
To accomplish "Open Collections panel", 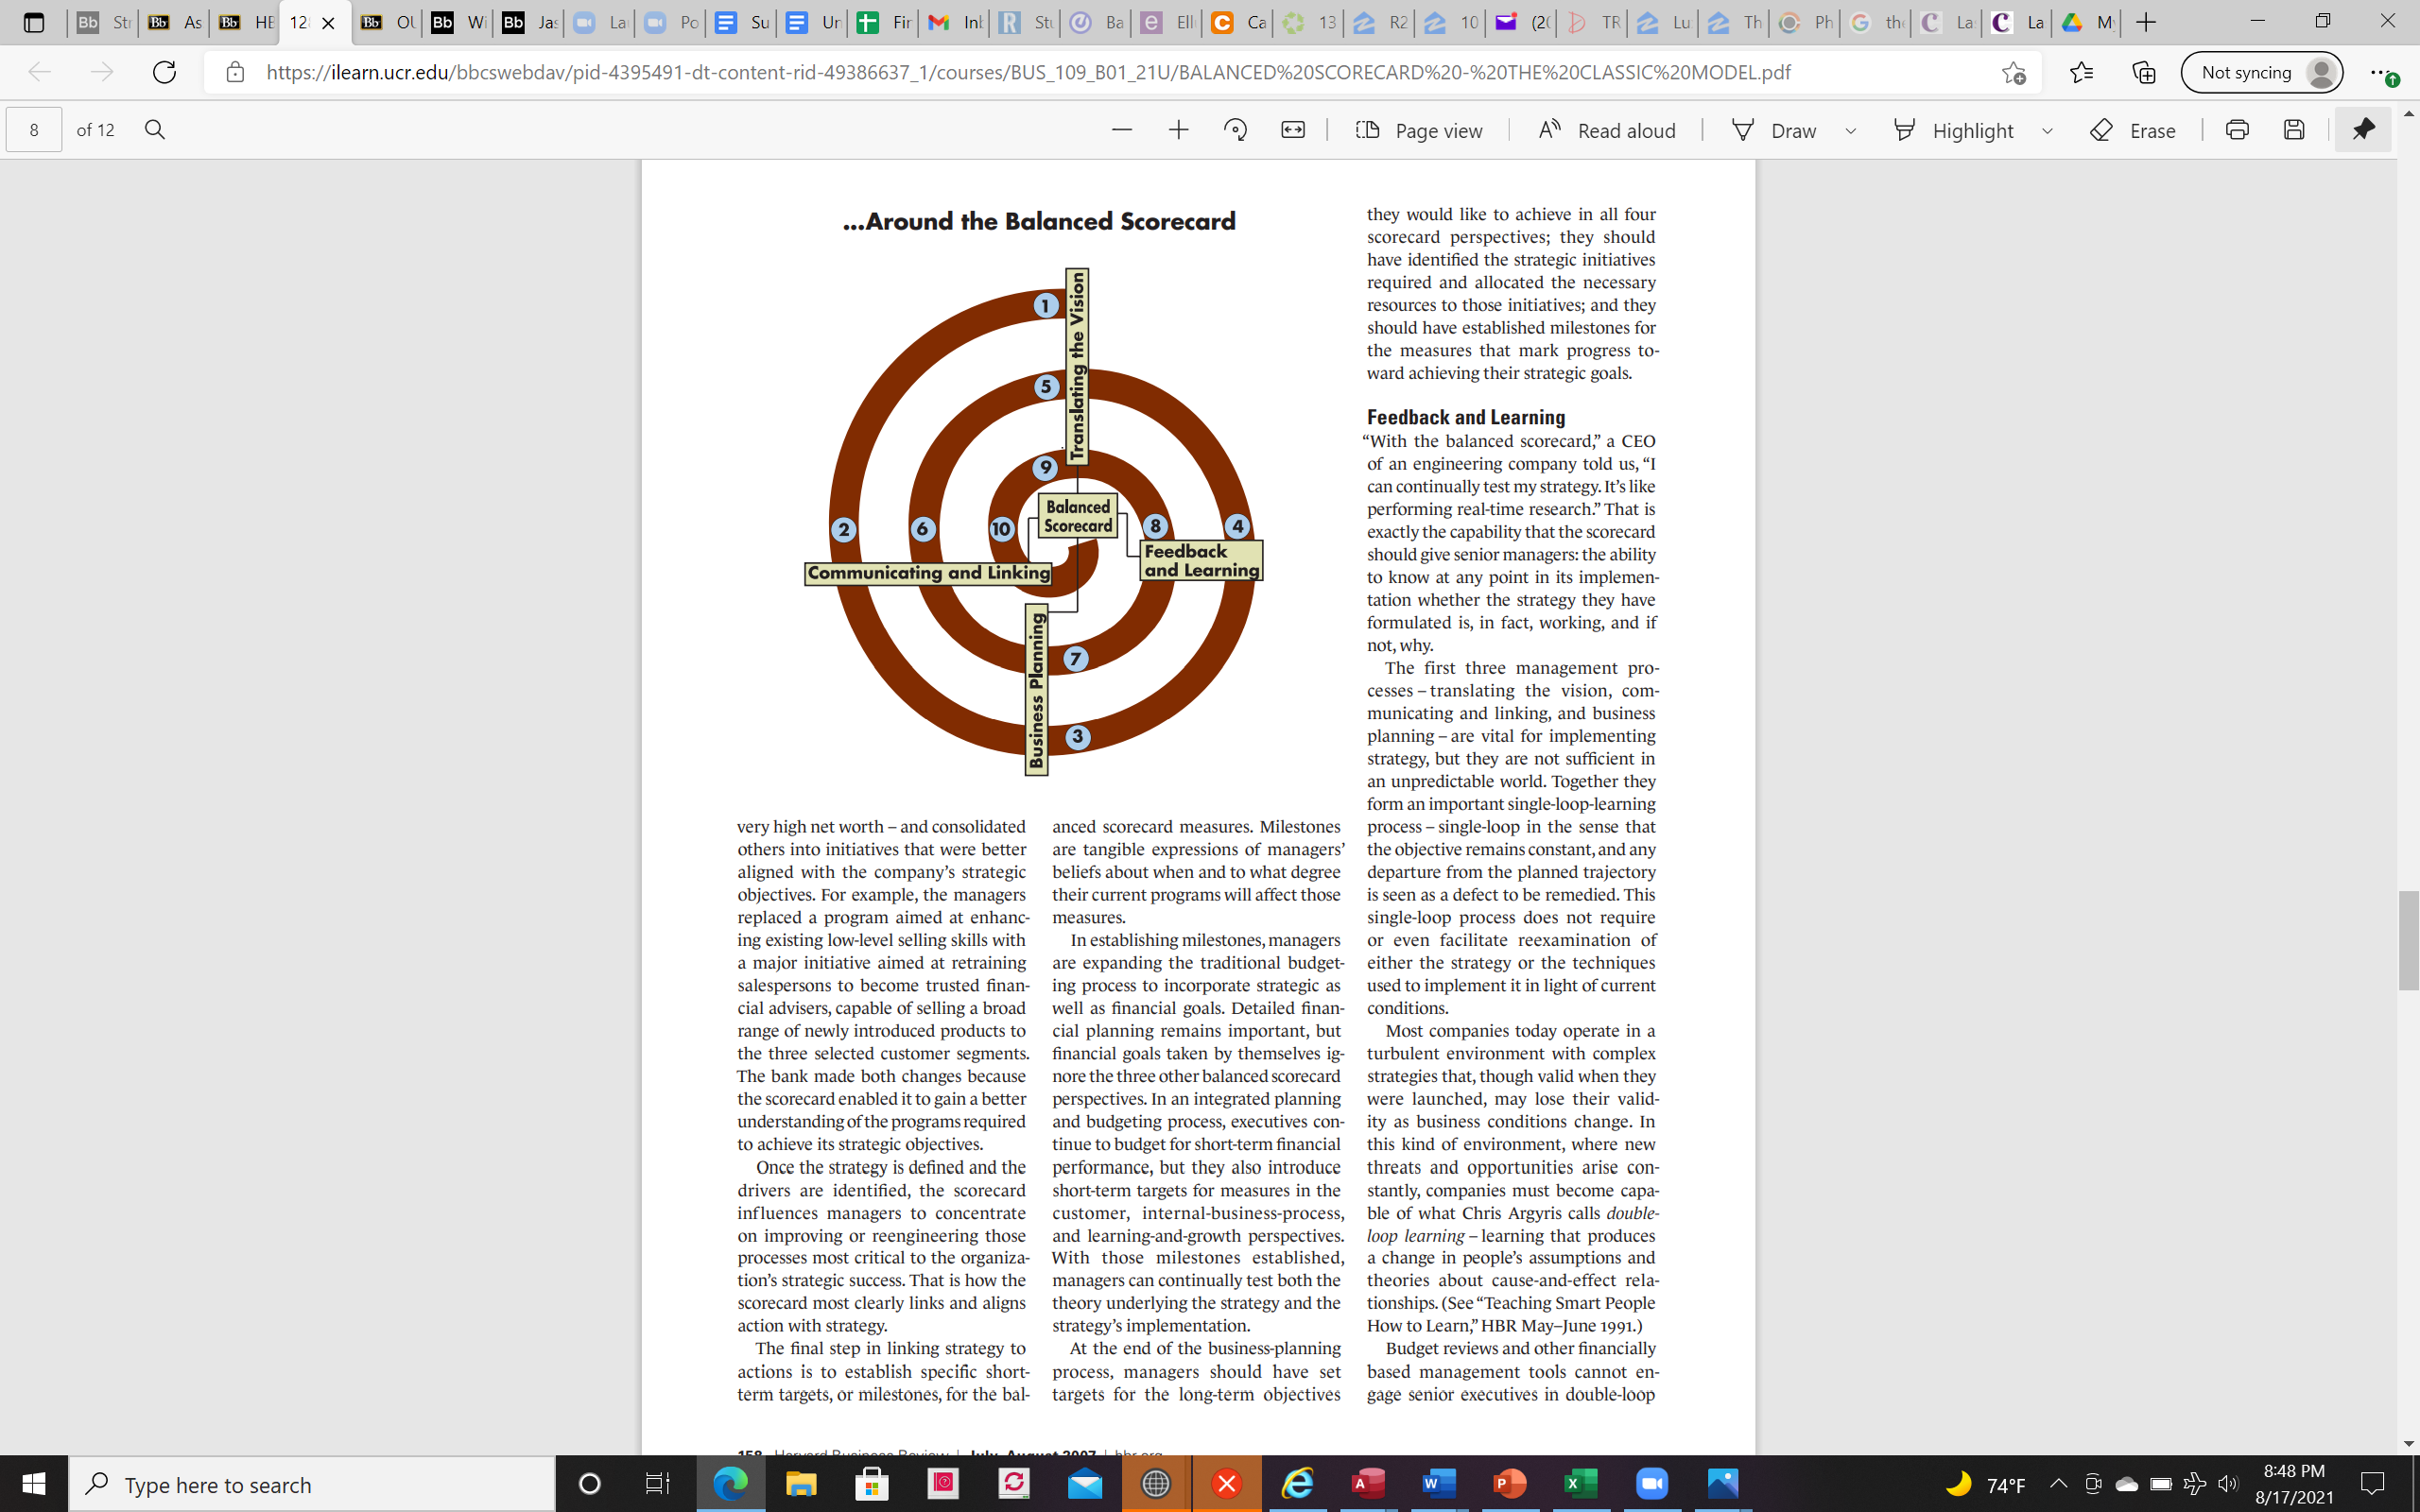I will pos(2143,72).
